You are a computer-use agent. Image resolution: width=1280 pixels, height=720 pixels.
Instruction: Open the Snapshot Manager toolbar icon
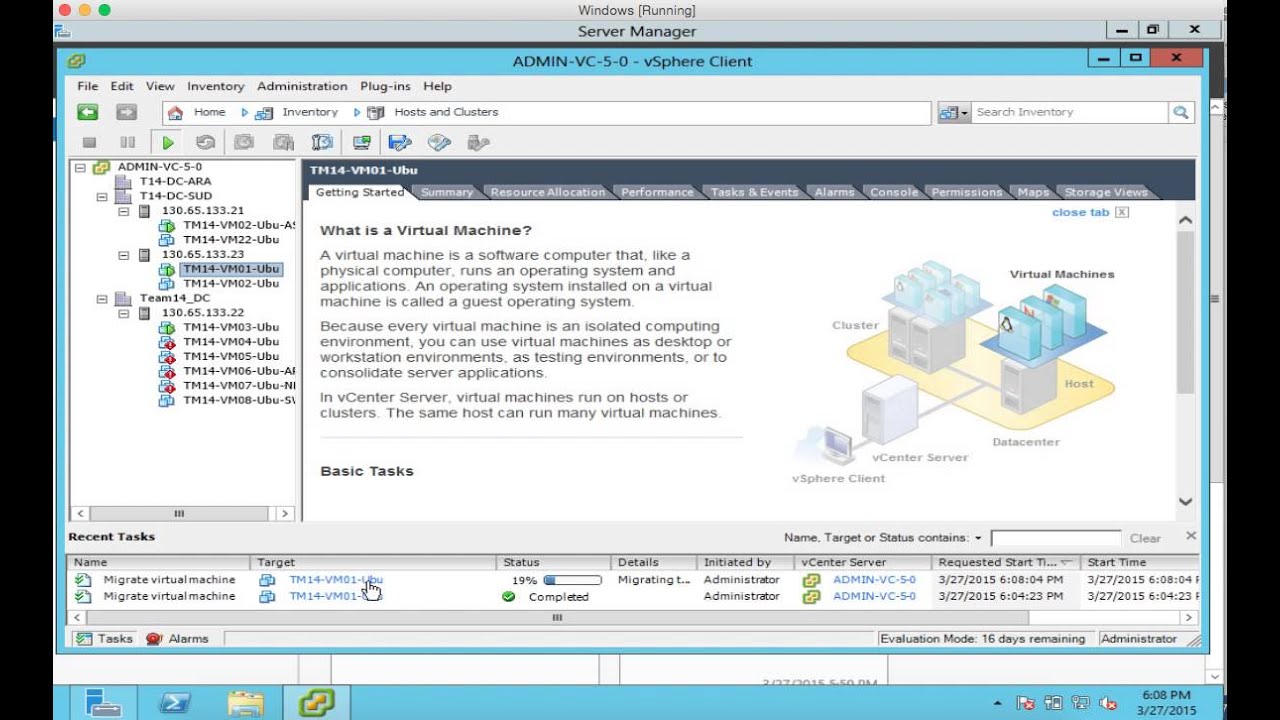[322, 143]
